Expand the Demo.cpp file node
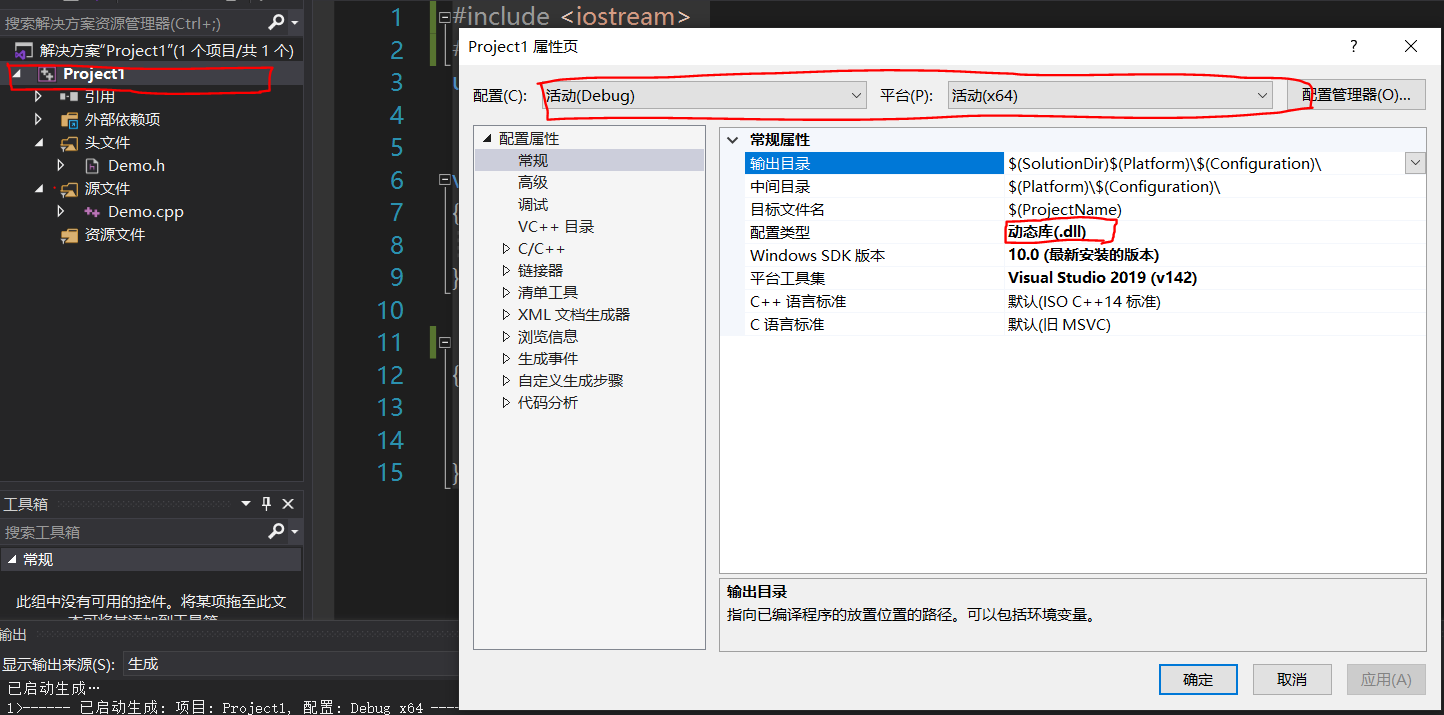1444x715 pixels. [x=61, y=212]
